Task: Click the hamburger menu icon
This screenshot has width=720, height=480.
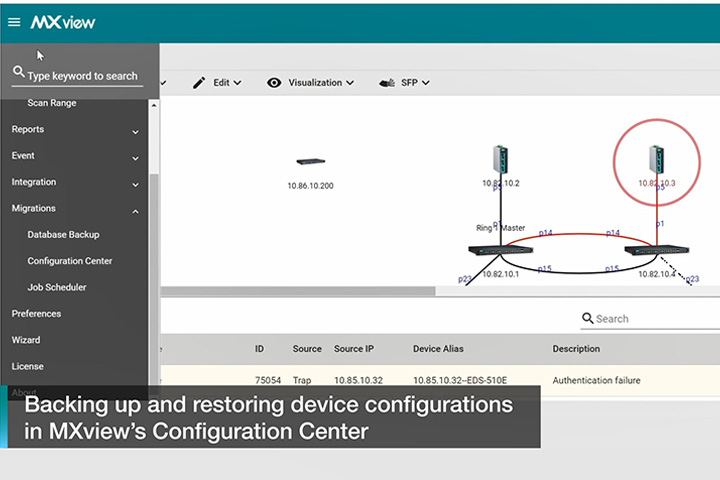Action: pyautogui.click(x=14, y=22)
